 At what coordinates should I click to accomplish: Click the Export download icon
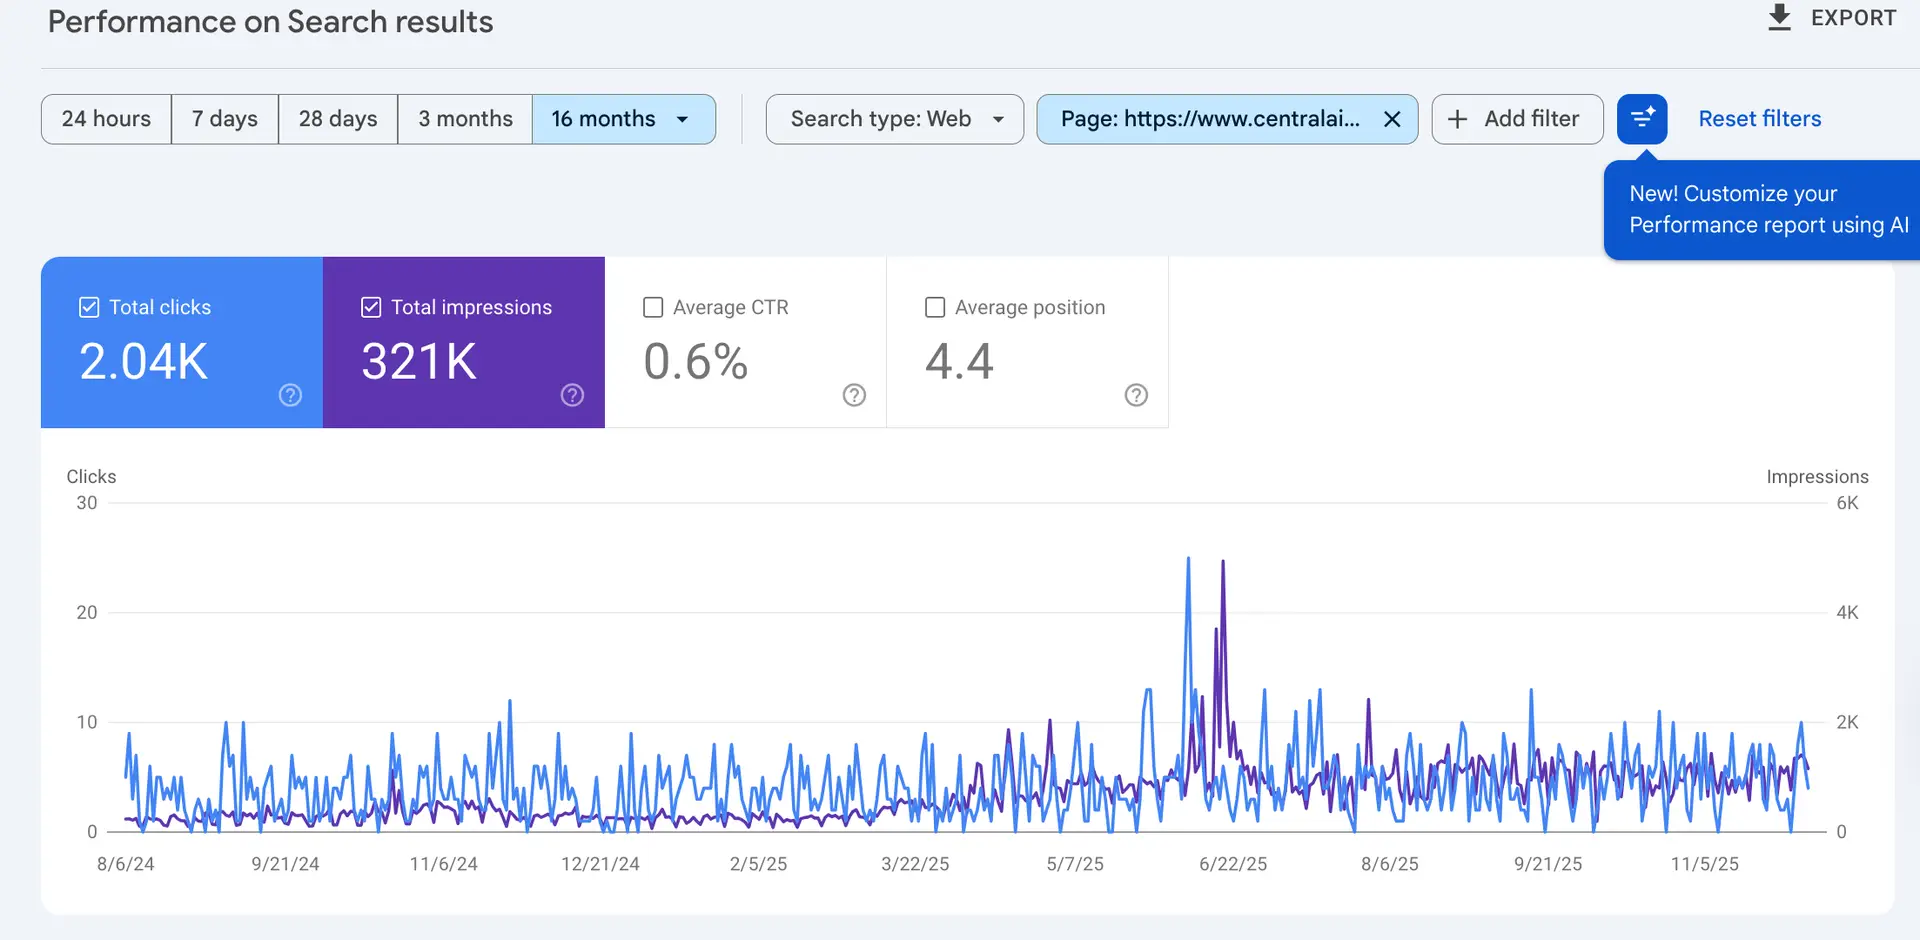pos(1779,18)
